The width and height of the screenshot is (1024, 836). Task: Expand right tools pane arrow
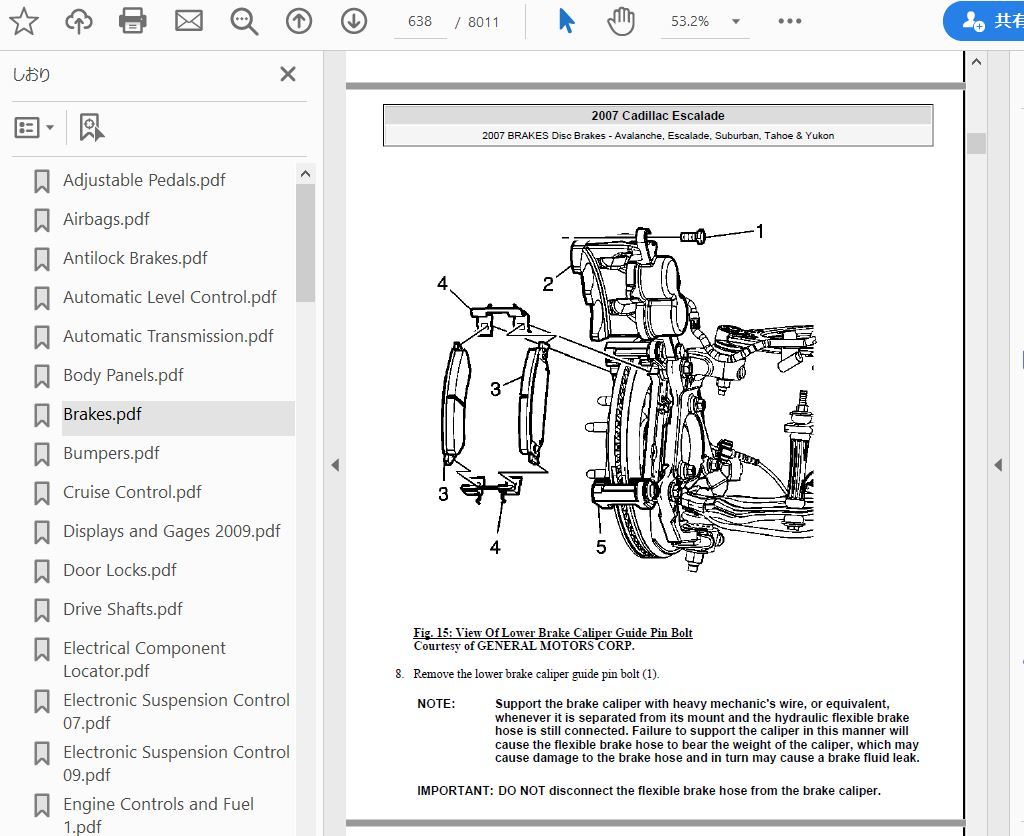point(998,465)
